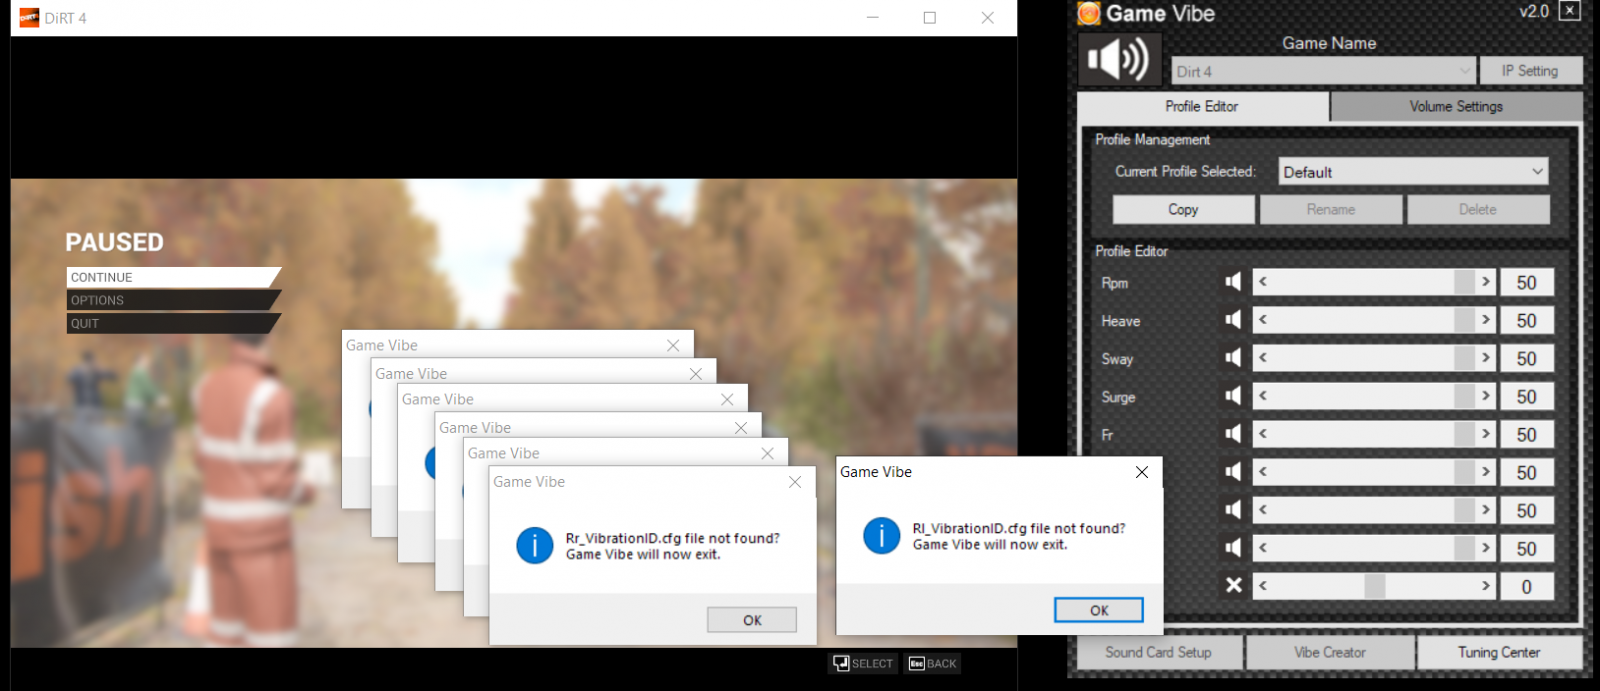Mute the Sway channel speaker icon
Screen dimensions: 1600x691
pyautogui.click(x=1234, y=358)
